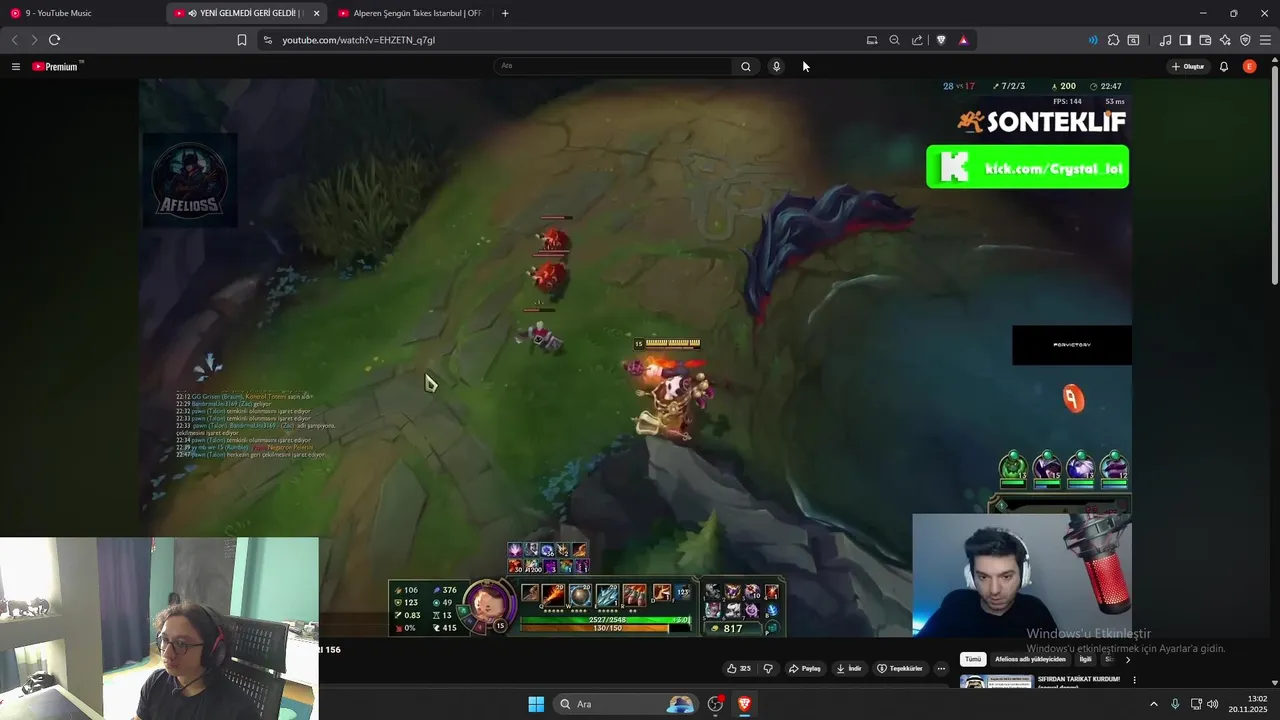Select Afelioss adlı yükleyiciden chip
This screenshot has height=720, width=1280.
tap(1030, 659)
